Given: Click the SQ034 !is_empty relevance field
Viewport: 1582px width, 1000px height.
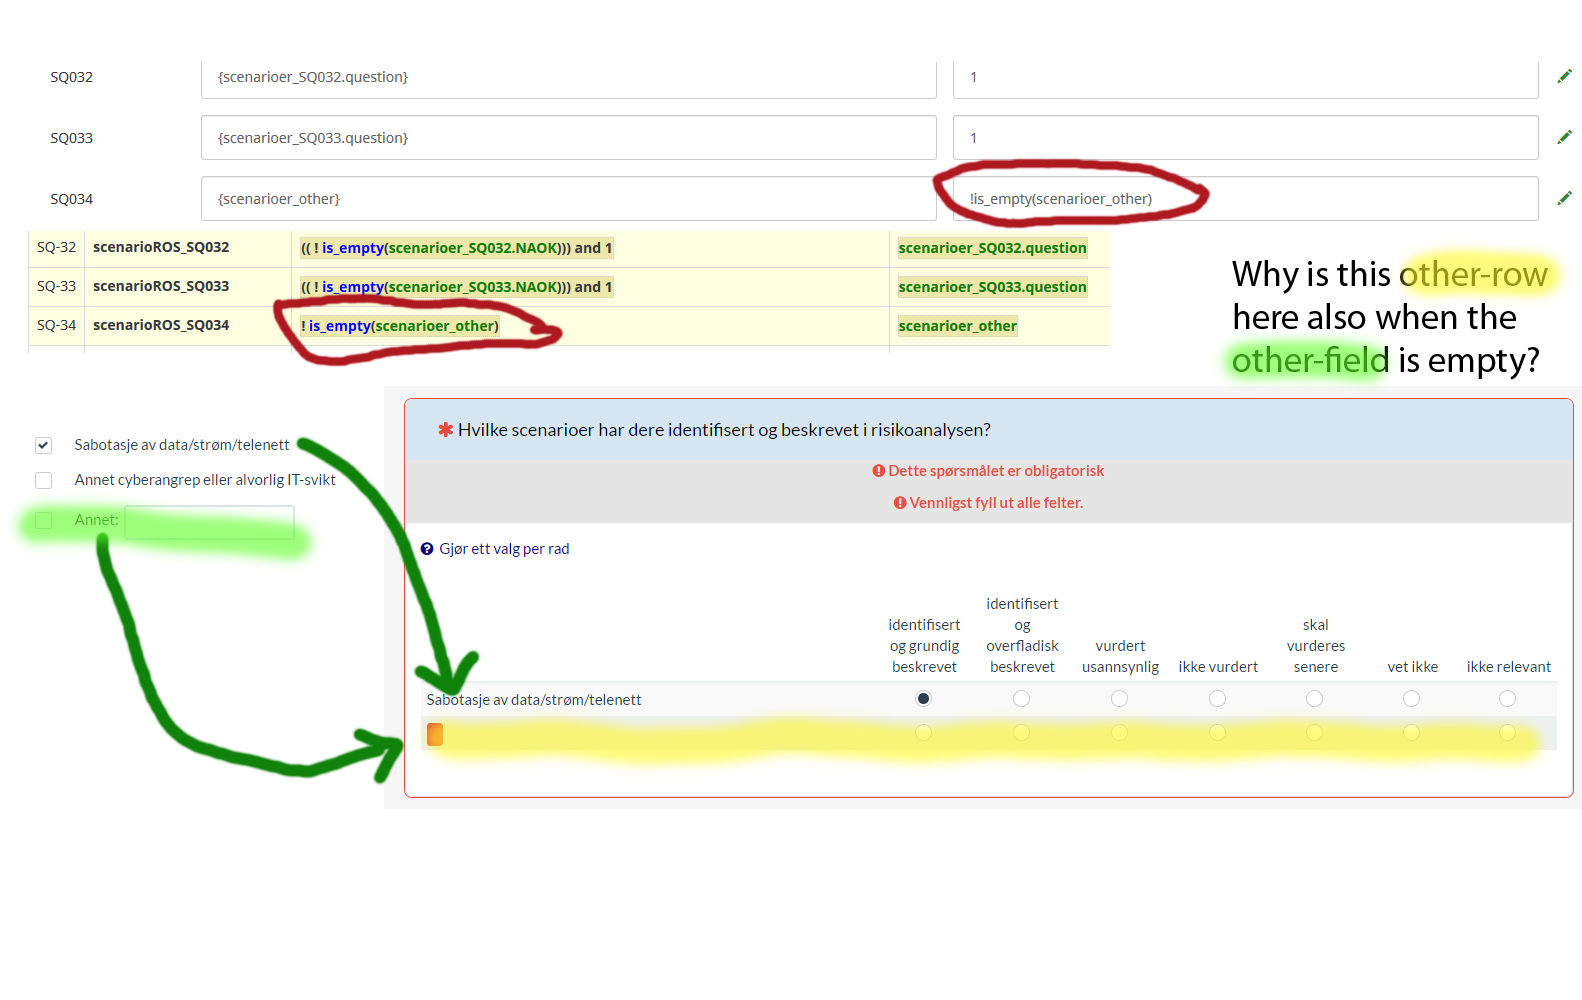Looking at the screenshot, I should pyautogui.click(x=1246, y=199).
